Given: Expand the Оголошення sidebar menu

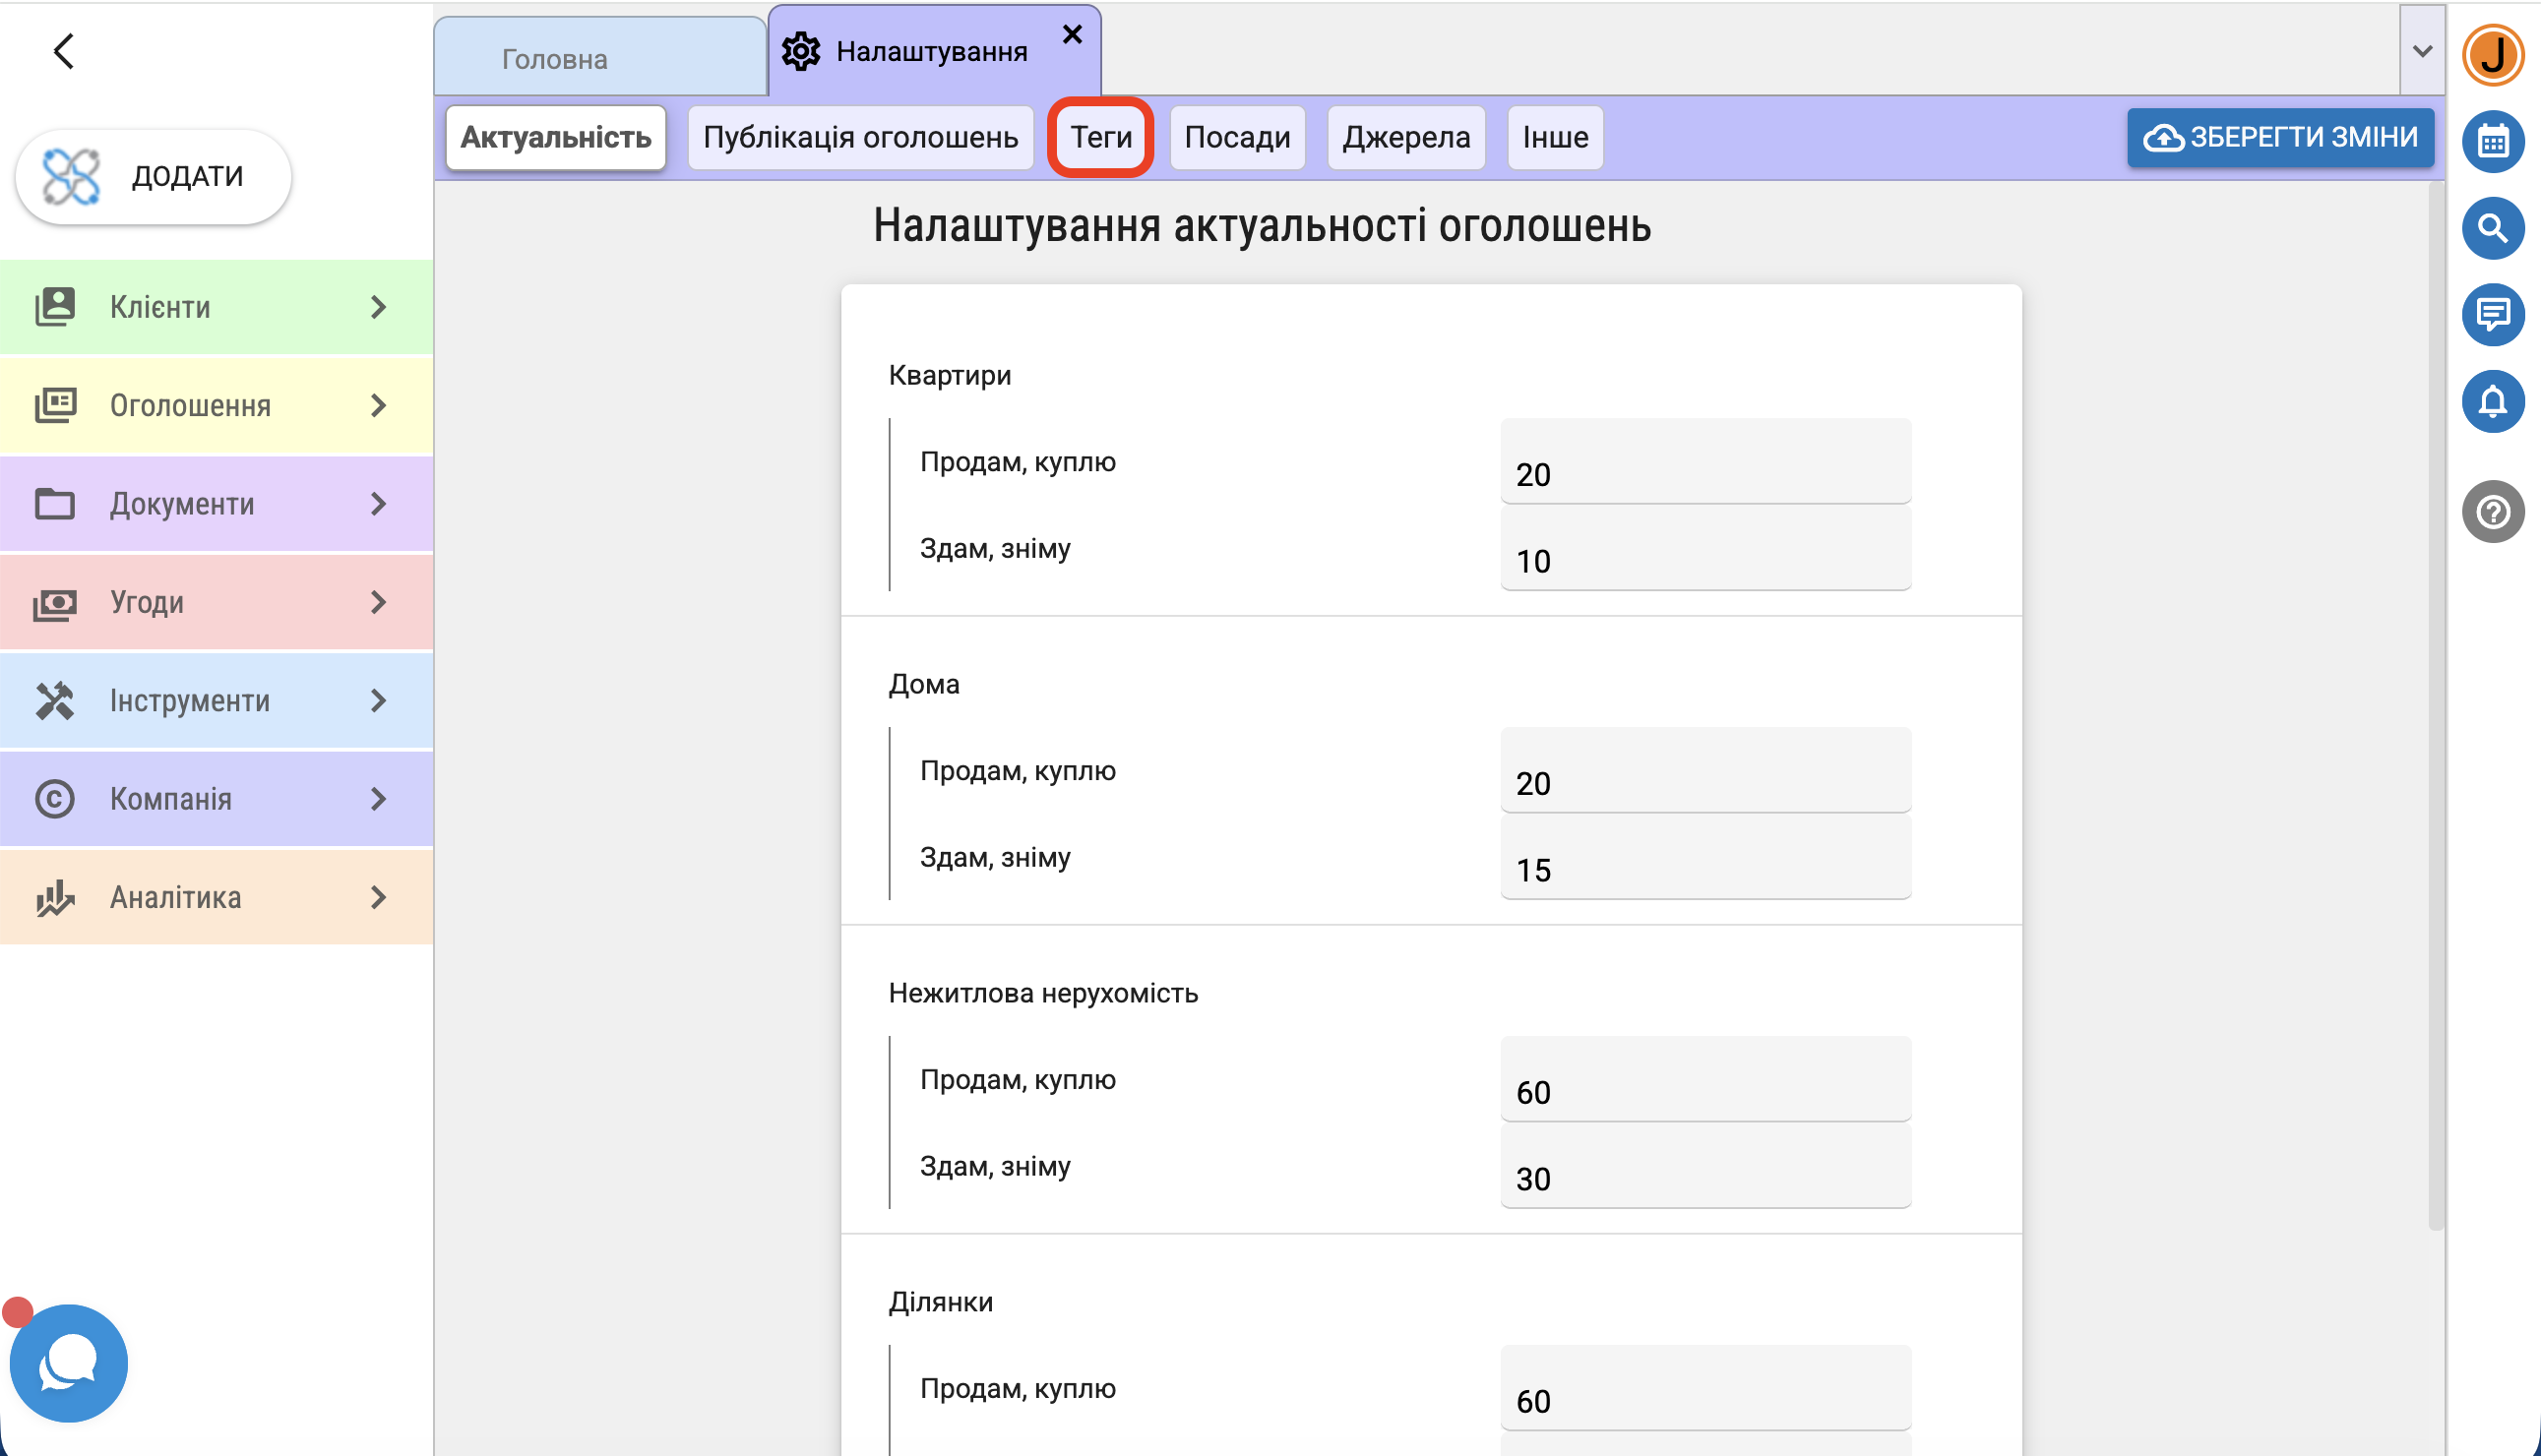Looking at the screenshot, I should coord(216,405).
